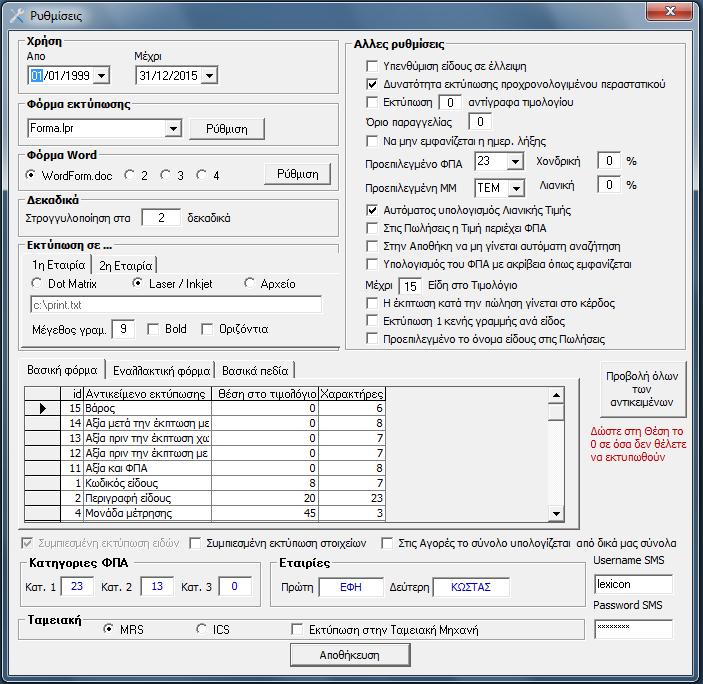Choose Word form option 2

click(x=130, y=175)
